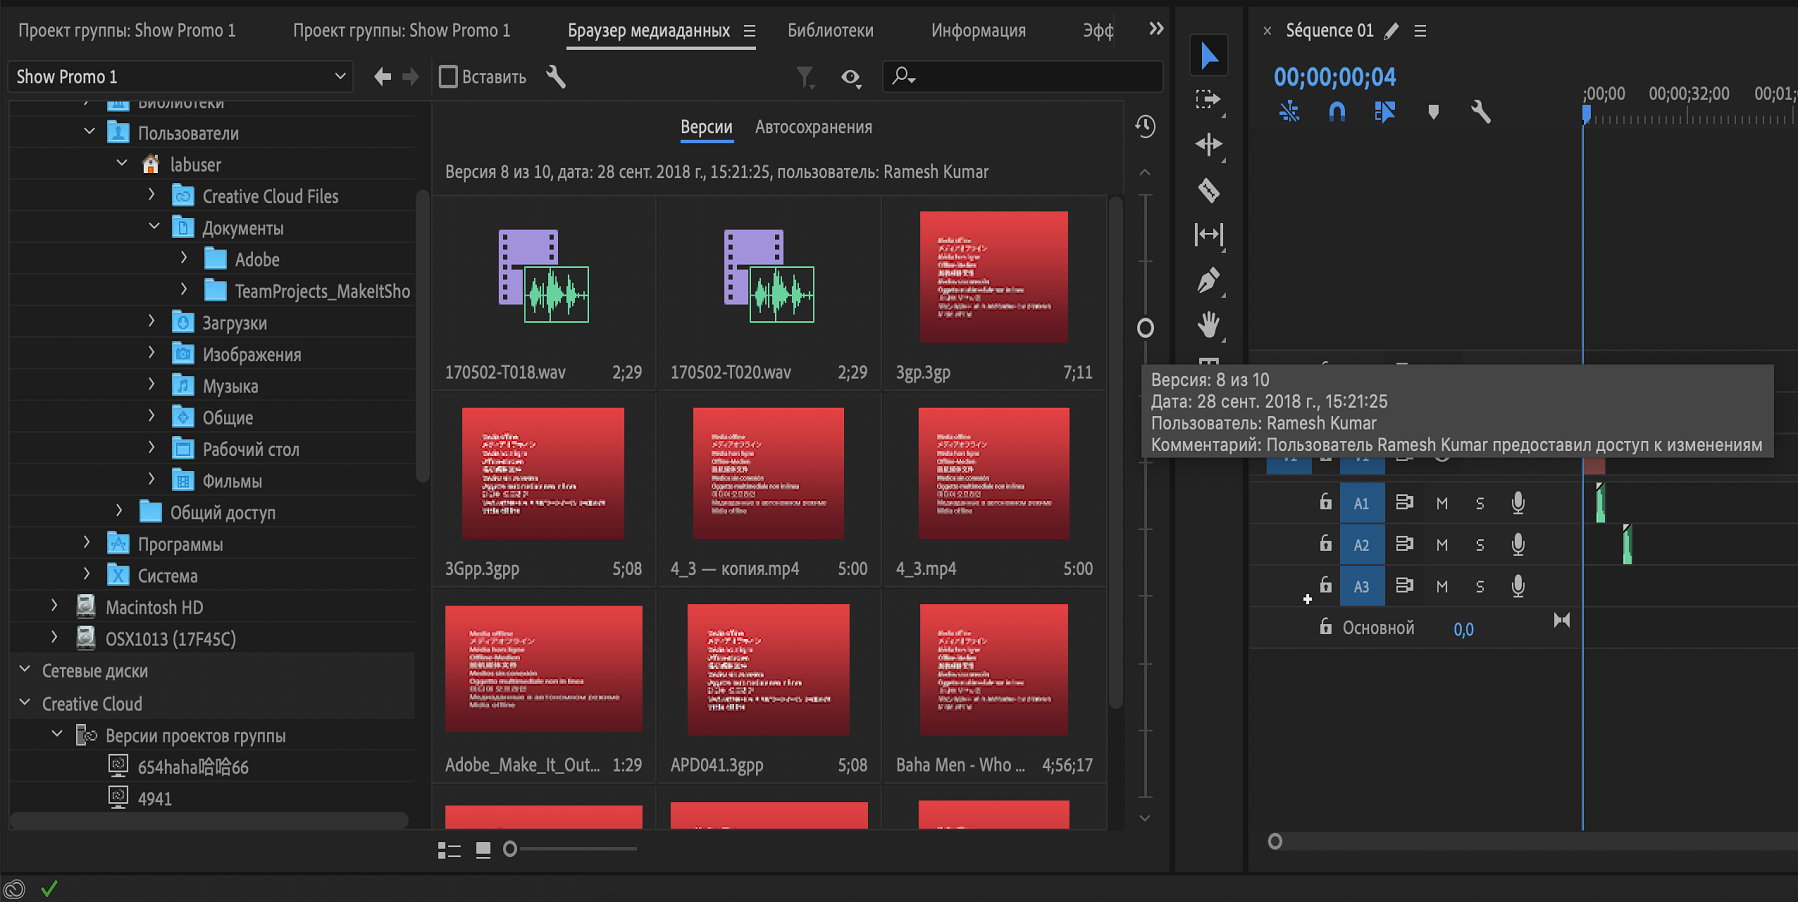
Task: Expand the Общий доступ folder
Action: pyautogui.click(x=120, y=511)
